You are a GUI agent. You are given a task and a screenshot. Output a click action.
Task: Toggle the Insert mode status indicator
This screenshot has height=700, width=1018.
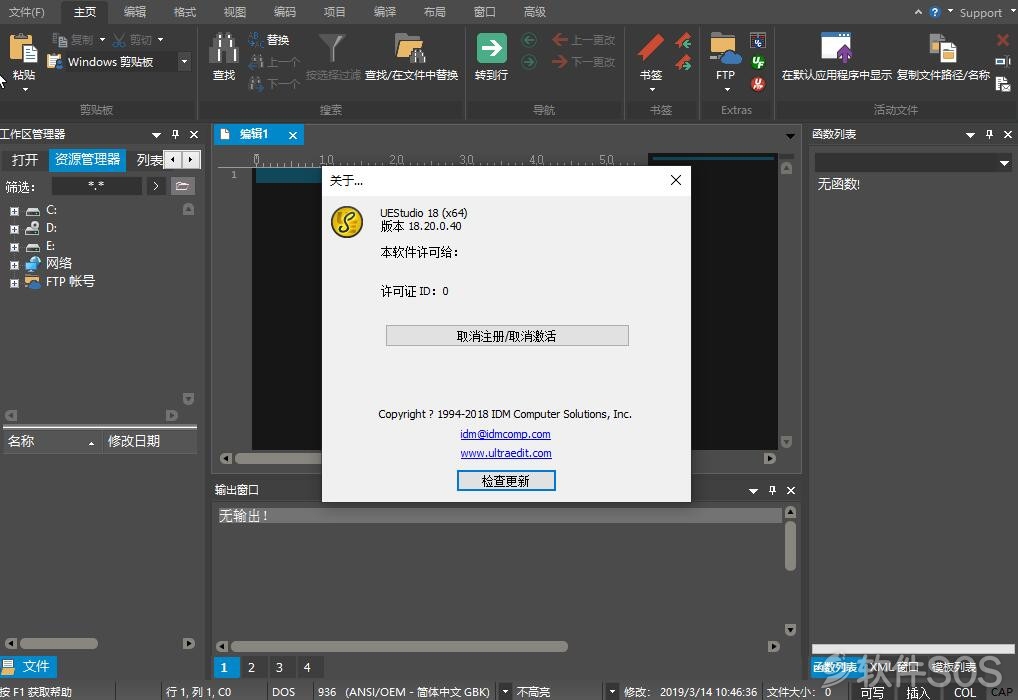coord(917,693)
